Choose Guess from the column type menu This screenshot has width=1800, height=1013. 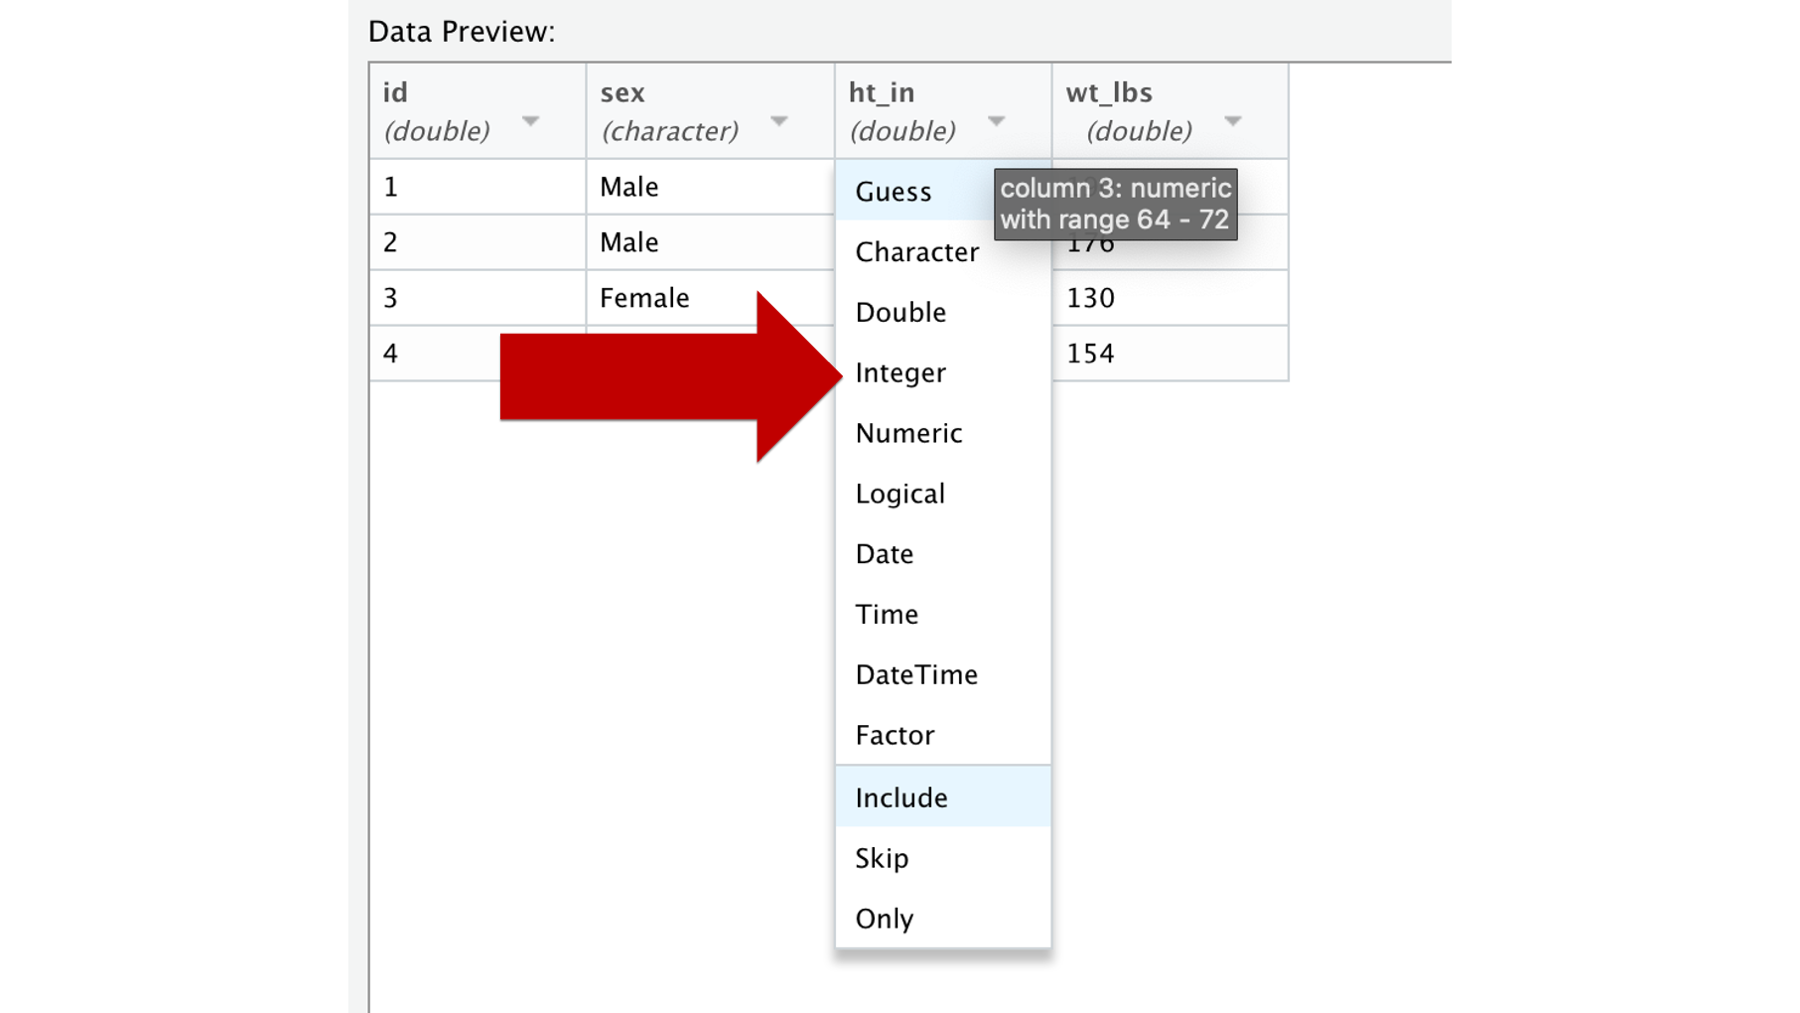tap(943, 191)
